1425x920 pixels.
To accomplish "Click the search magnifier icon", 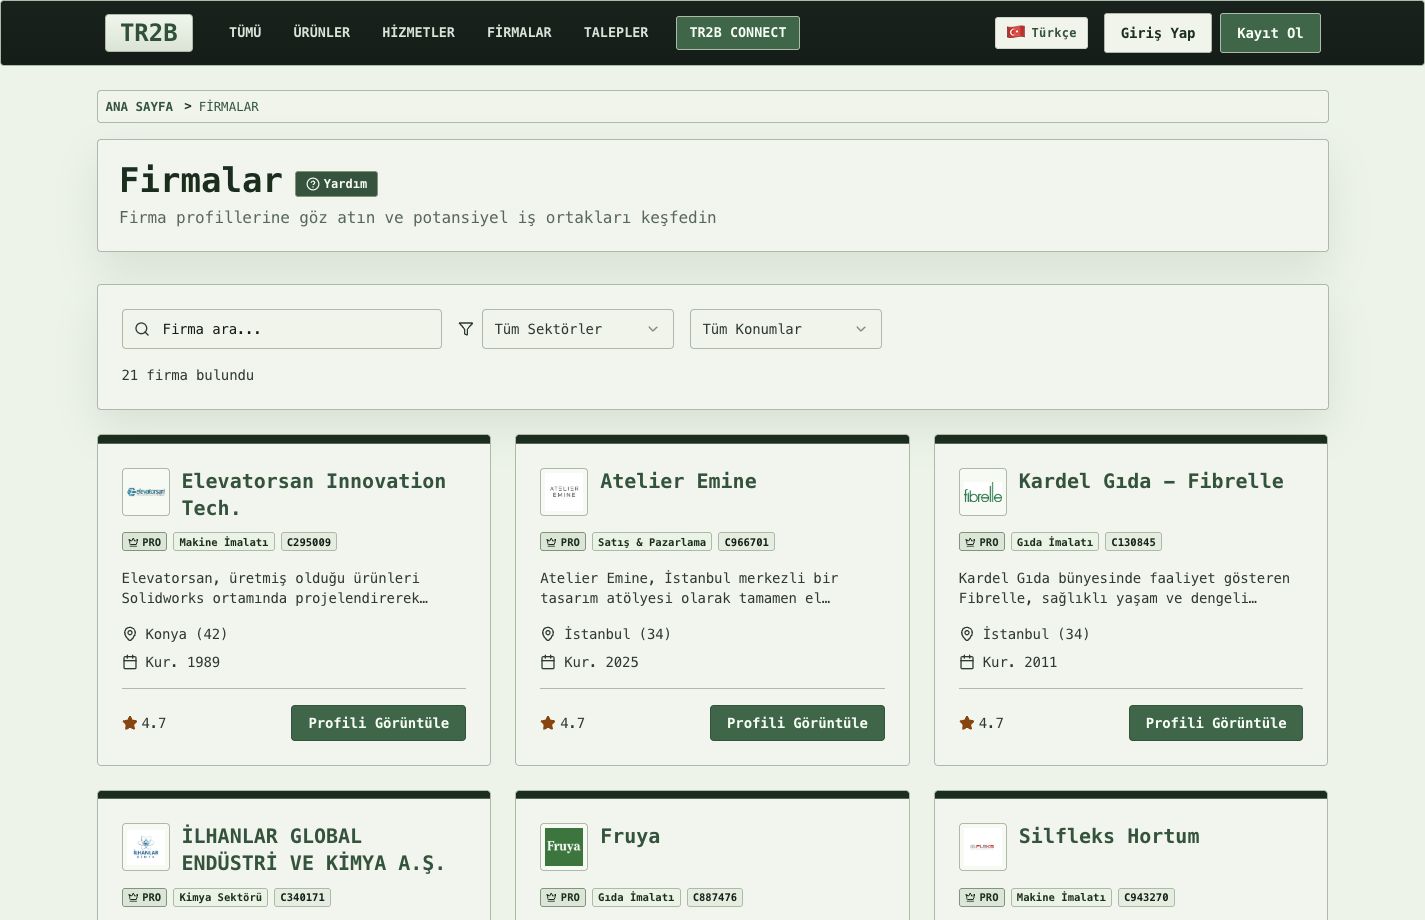I will coord(142,329).
